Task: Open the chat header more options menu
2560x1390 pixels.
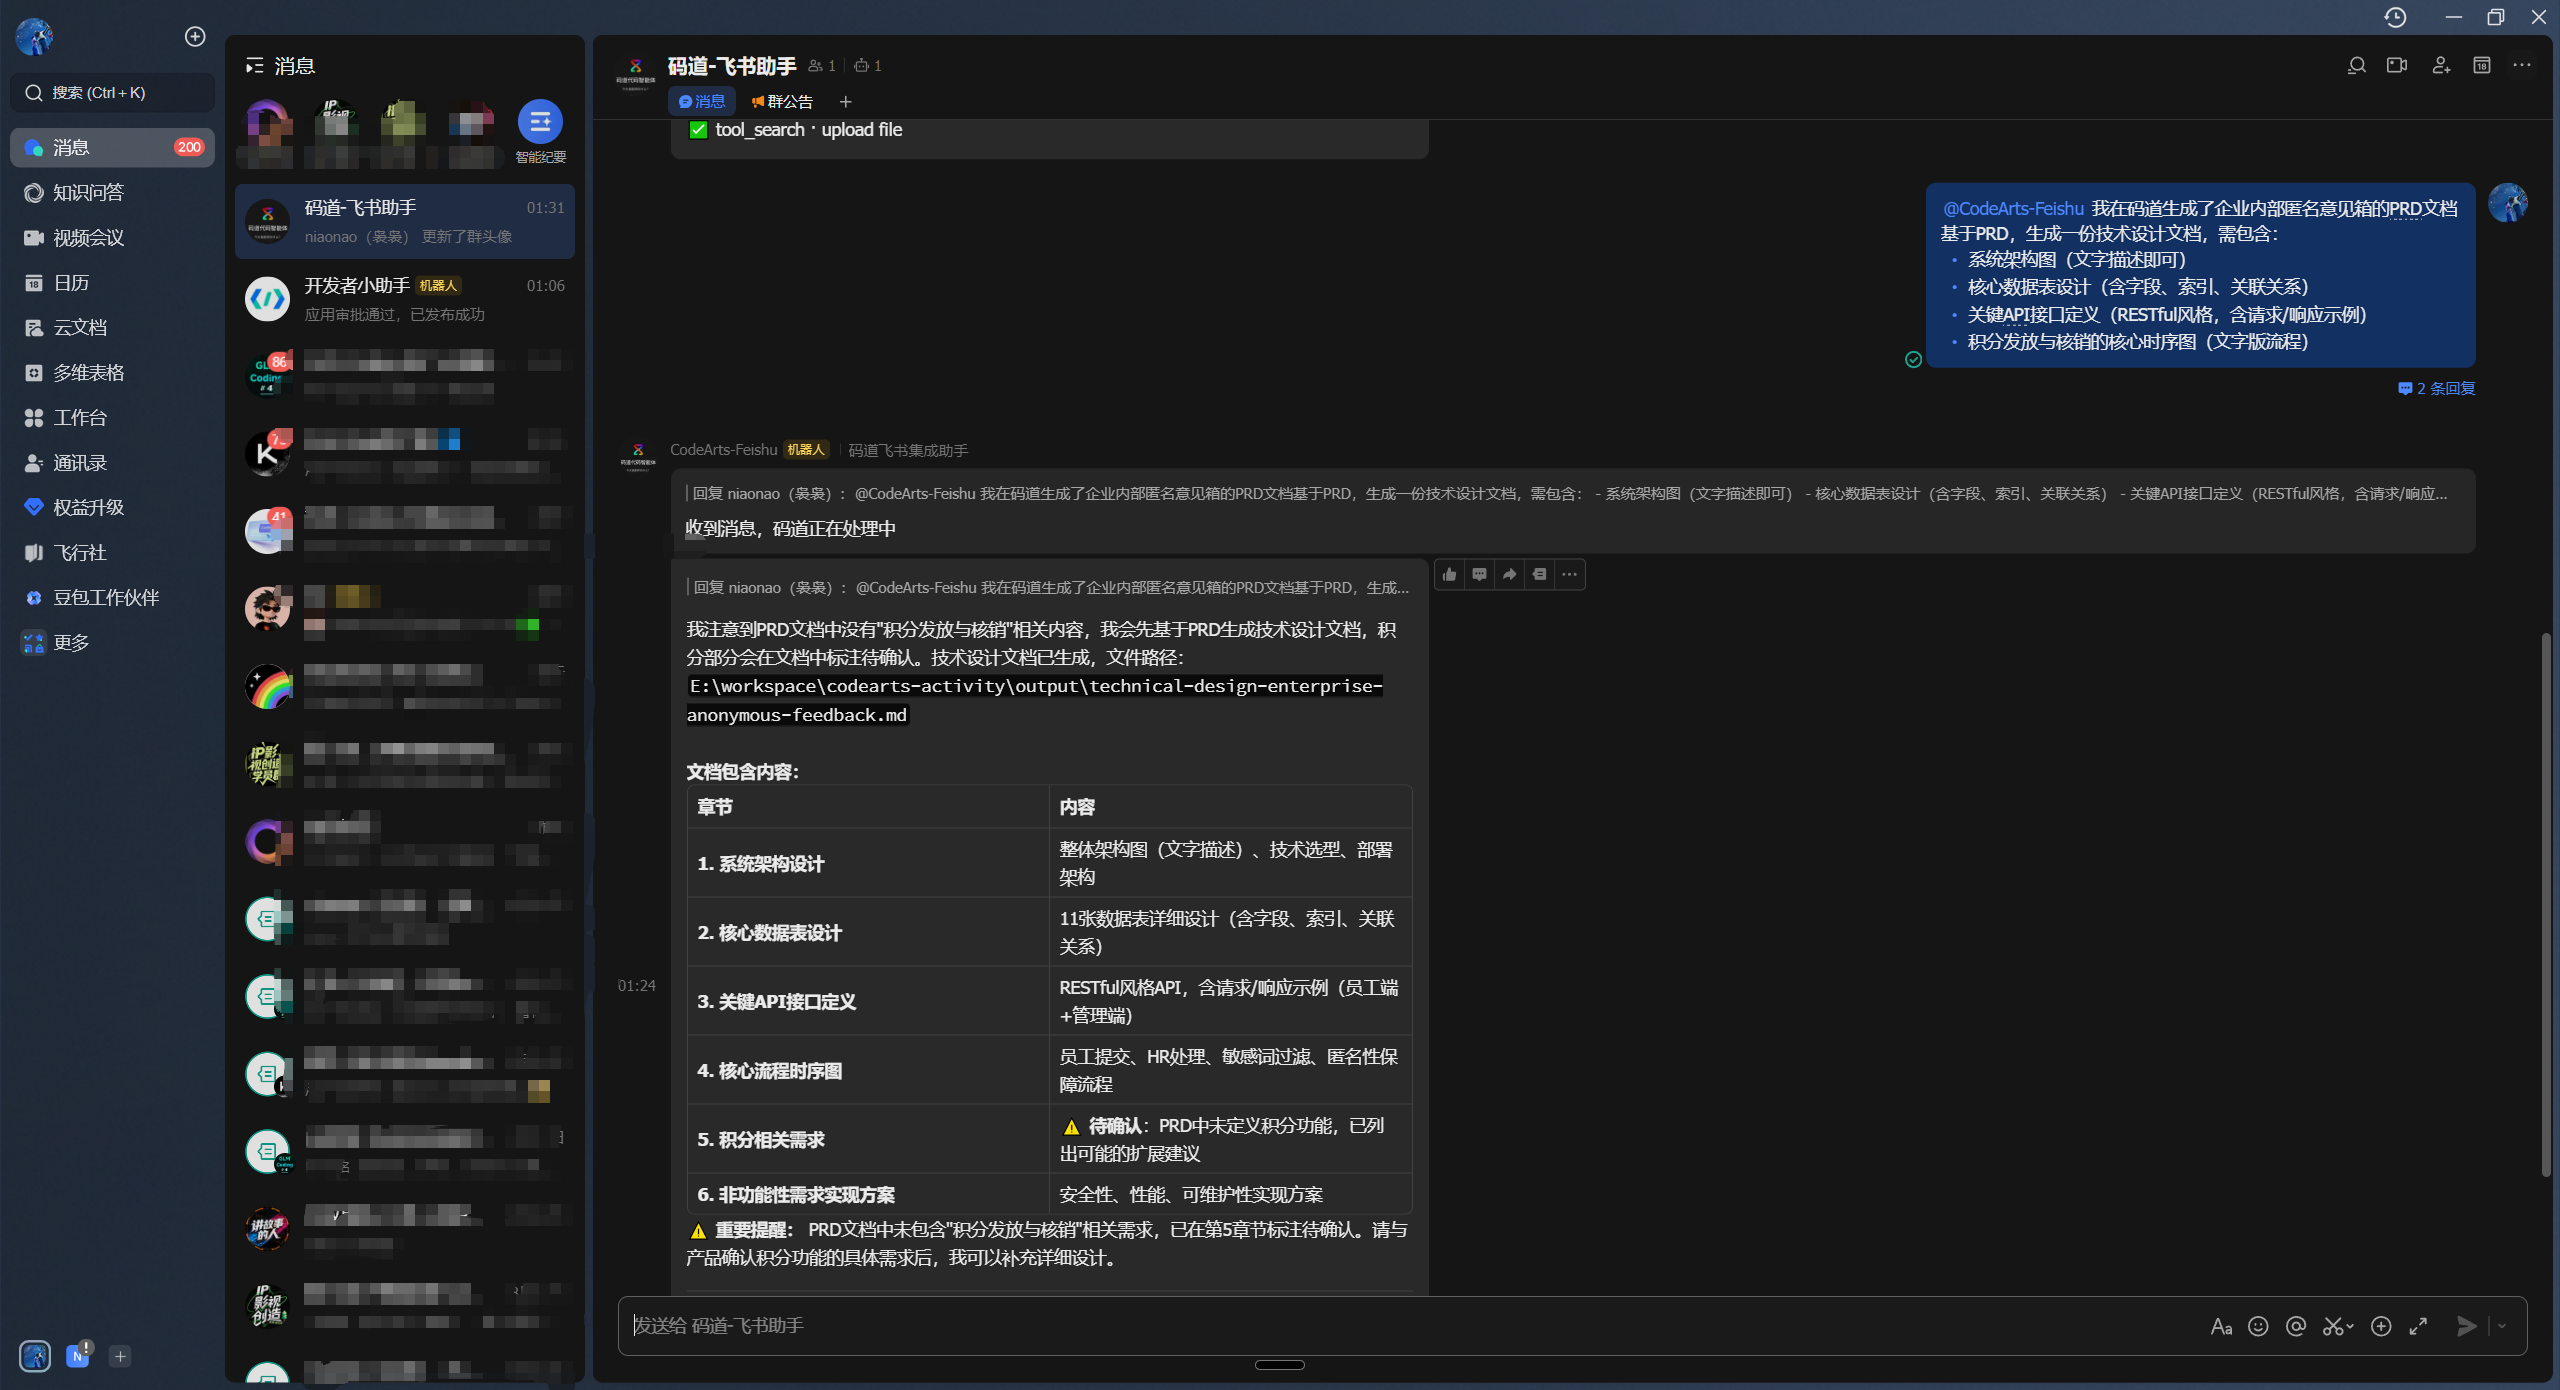Action: (2522, 66)
